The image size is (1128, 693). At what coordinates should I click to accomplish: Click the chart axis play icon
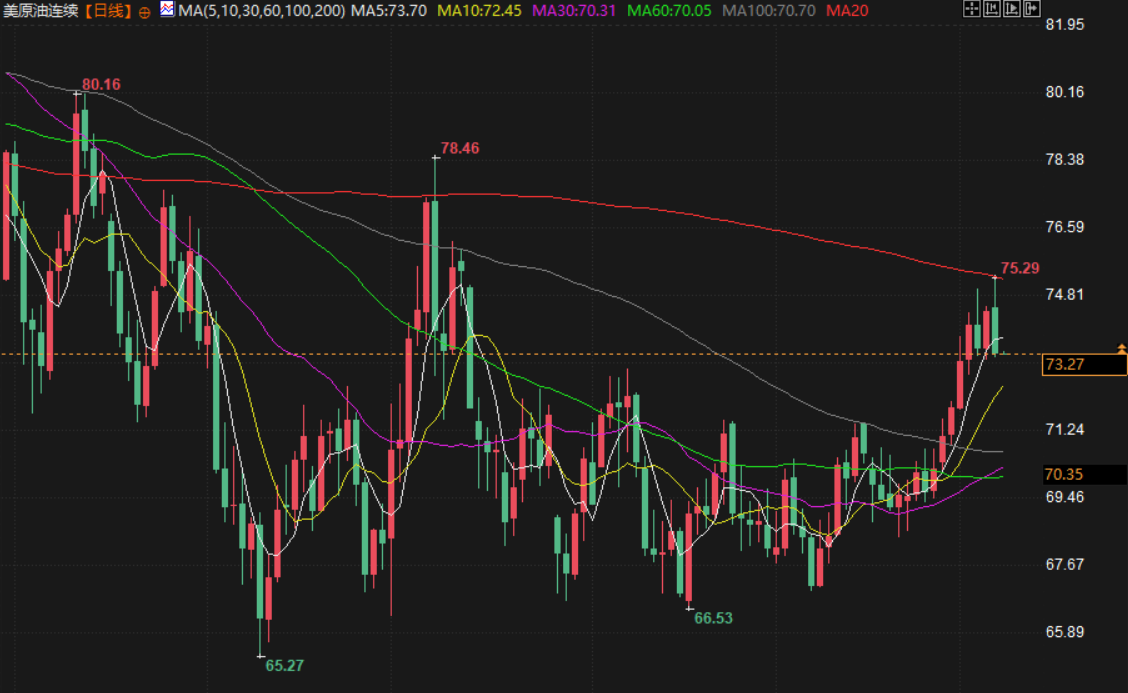click(1011, 9)
